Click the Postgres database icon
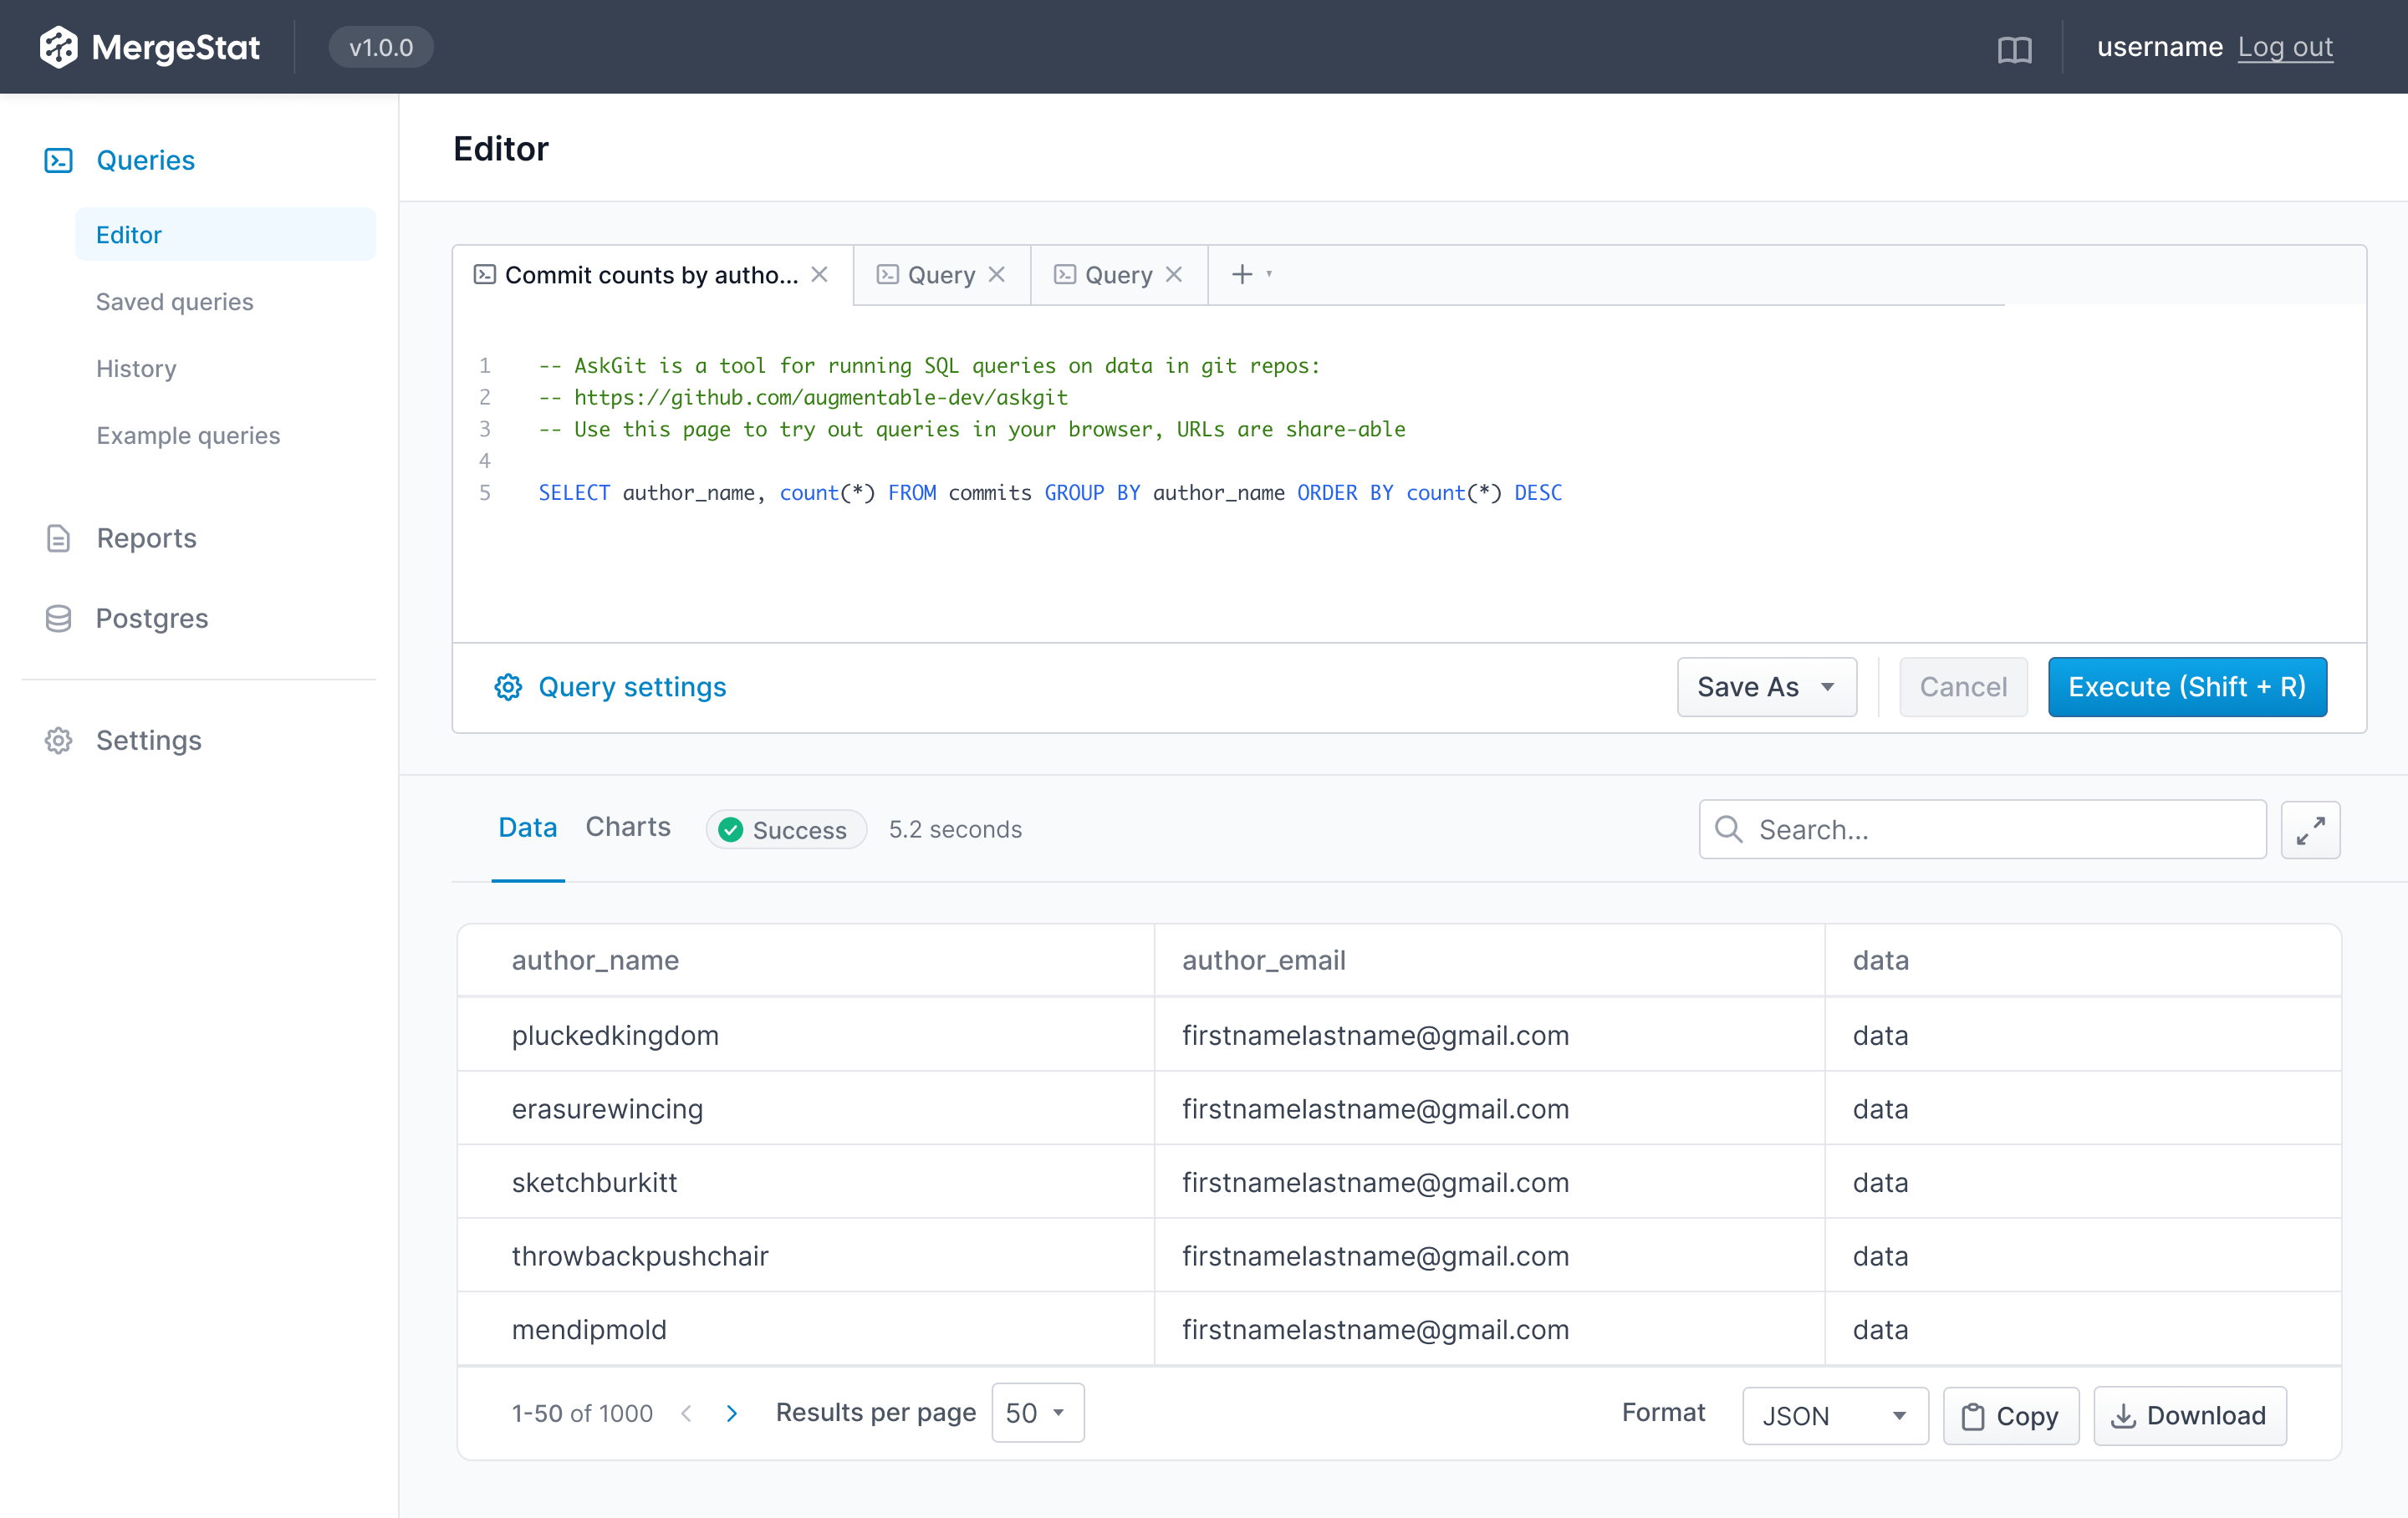This screenshot has height=1518, width=2408. (58, 618)
